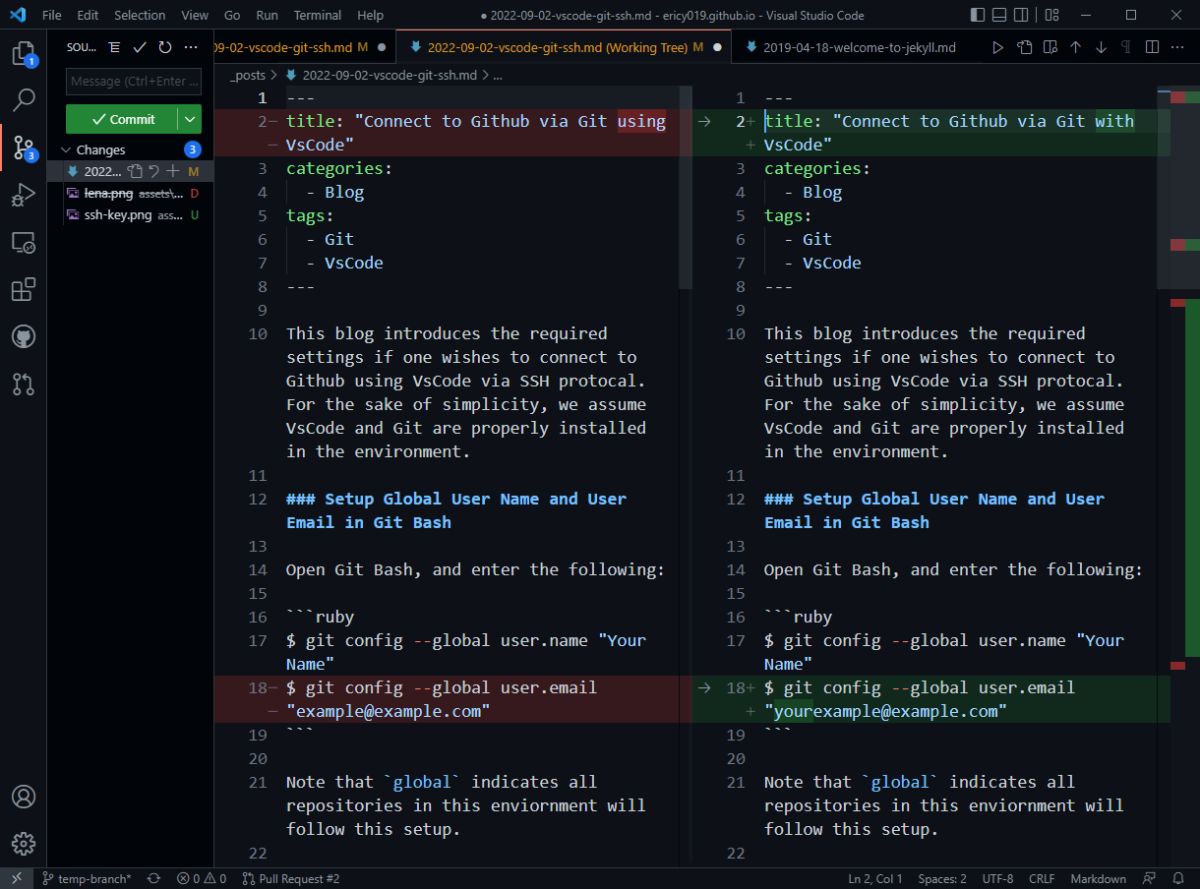The height and width of the screenshot is (889, 1200).
Task: Switch Source Control to tree view
Action: click(x=114, y=47)
